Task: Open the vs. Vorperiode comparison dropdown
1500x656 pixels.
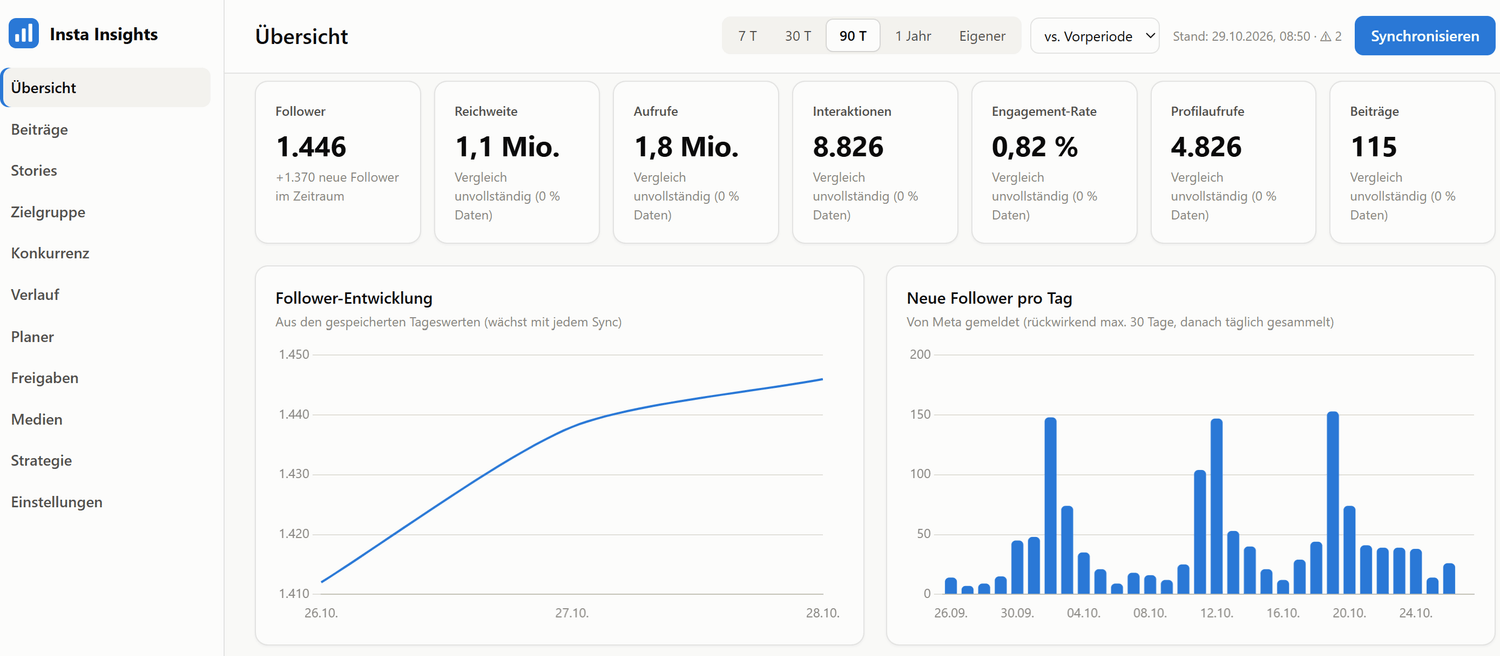Action: [x=1095, y=36]
